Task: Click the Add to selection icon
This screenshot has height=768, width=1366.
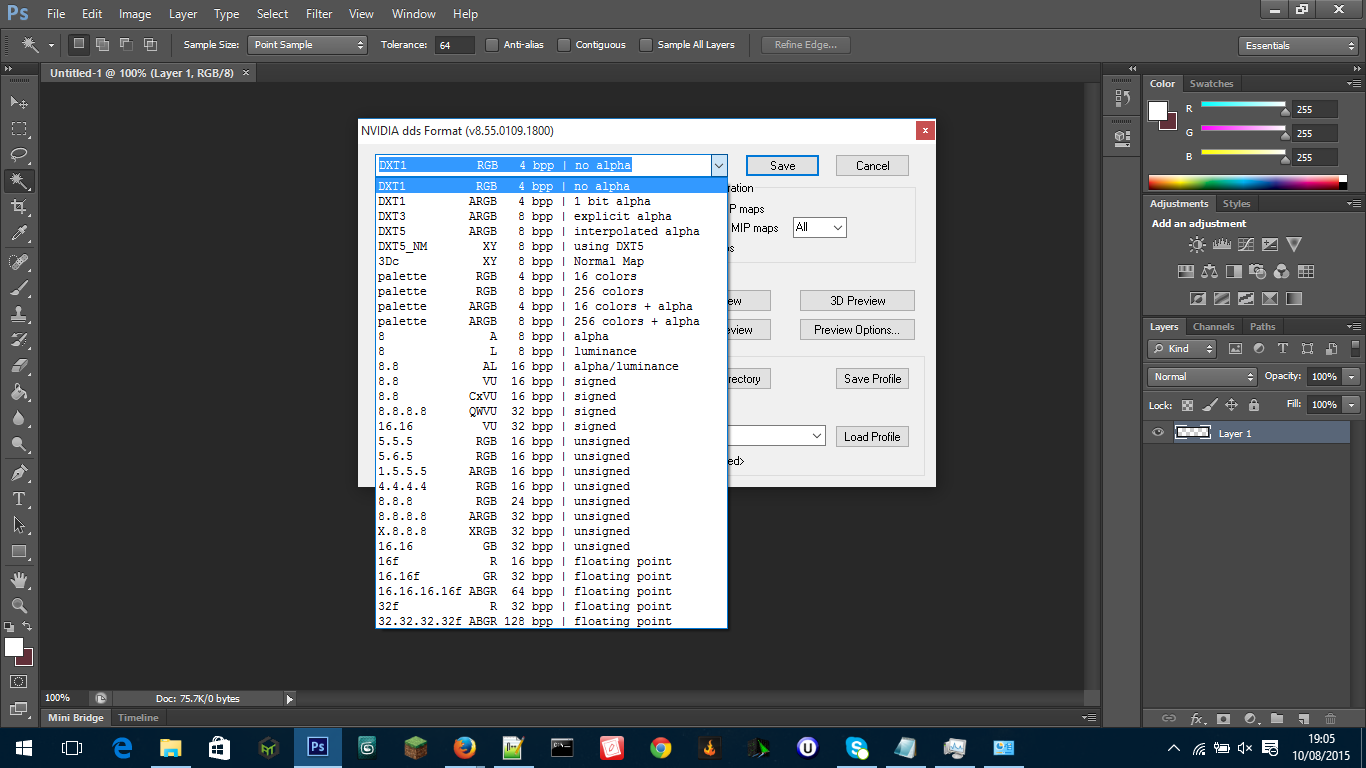Action: [102, 45]
